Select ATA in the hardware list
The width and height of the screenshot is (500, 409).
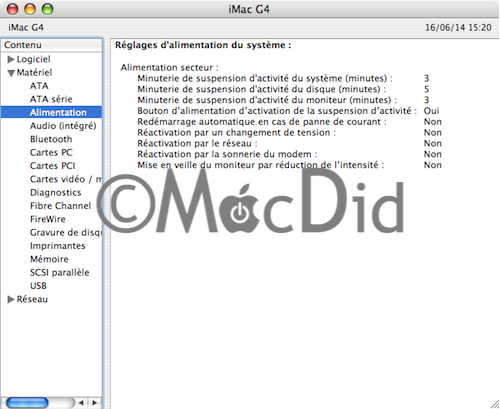[39, 86]
